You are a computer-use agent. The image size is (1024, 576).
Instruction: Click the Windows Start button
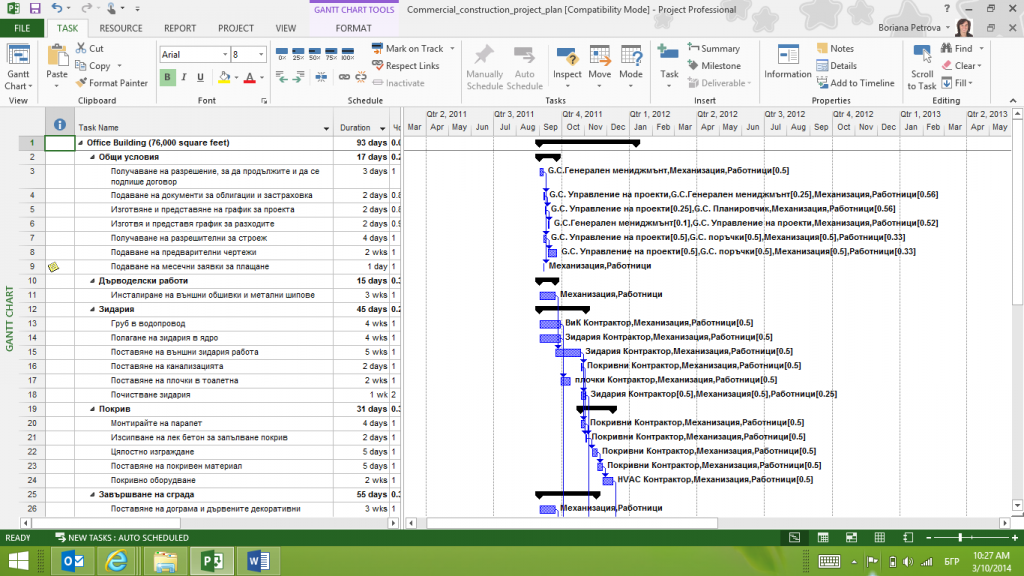tap(19, 561)
